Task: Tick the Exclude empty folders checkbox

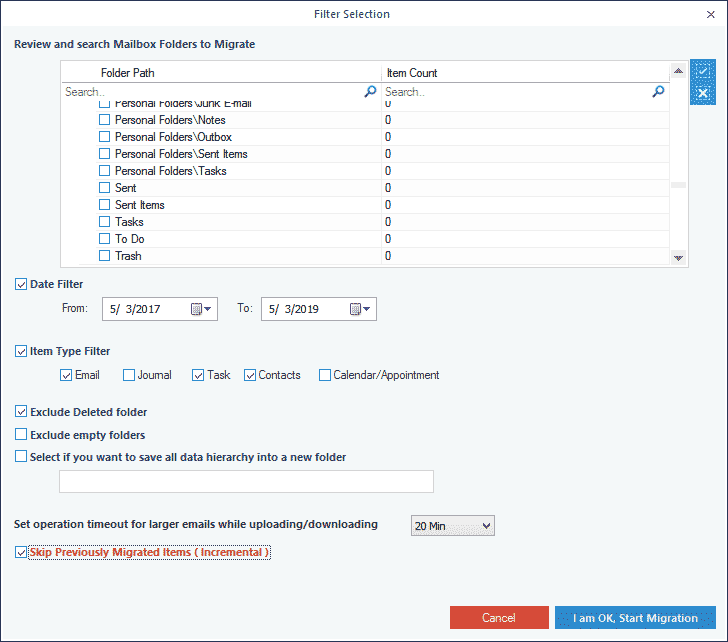Action: click(x=21, y=434)
